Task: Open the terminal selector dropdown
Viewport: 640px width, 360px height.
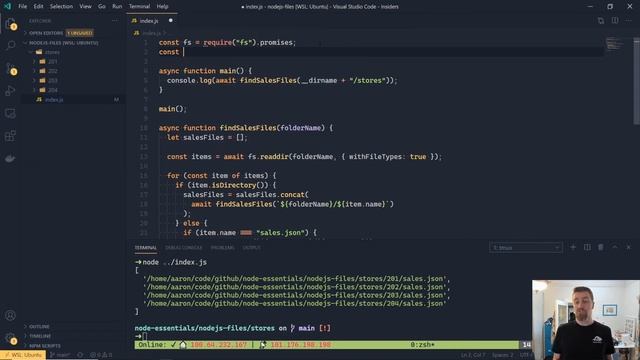Action: (525, 247)
